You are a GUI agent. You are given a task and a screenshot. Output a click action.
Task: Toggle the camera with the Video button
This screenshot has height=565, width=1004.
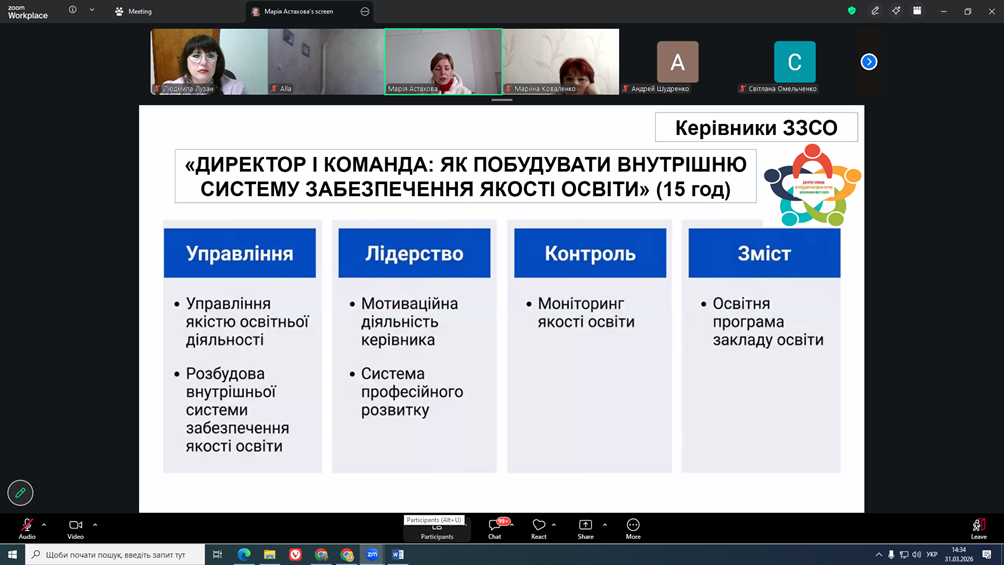click(x=75, y=526)
